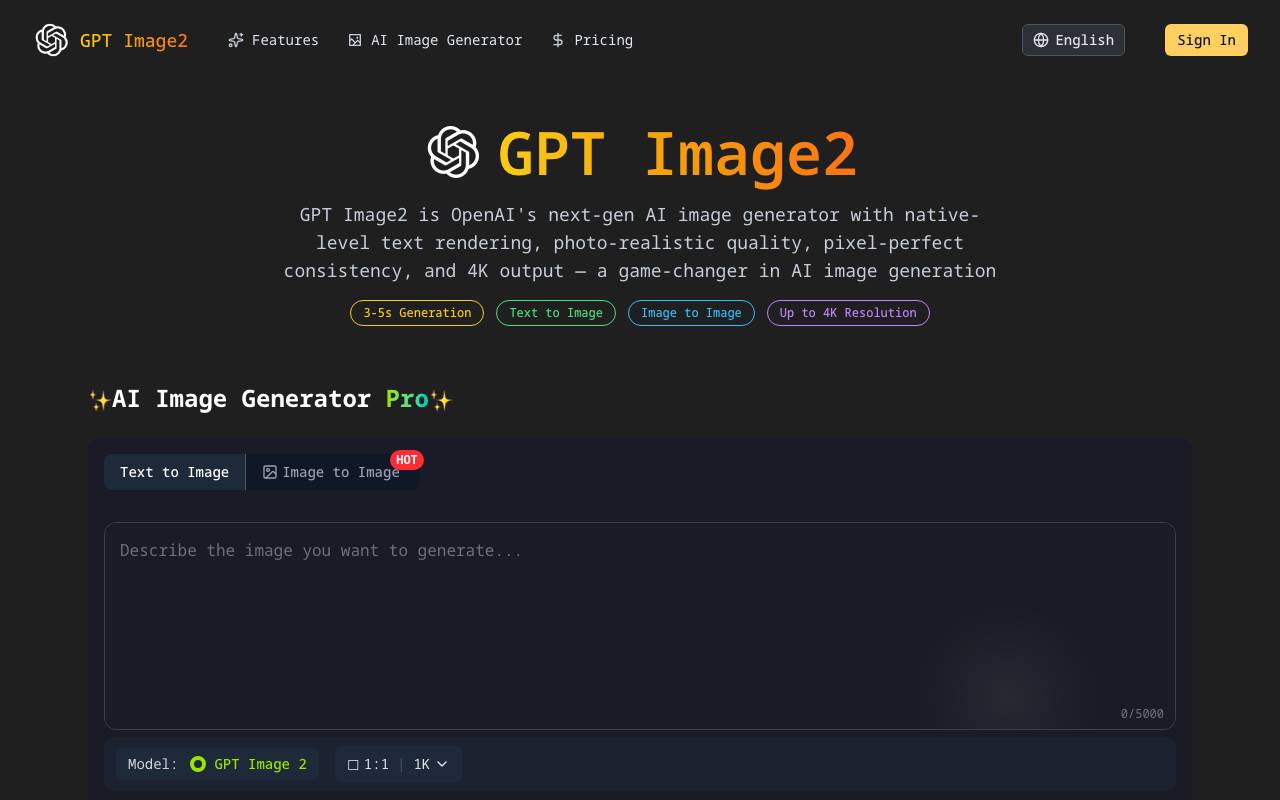Open the English language dropdown
1280x800 pixels.
(x=1073, y=40)
